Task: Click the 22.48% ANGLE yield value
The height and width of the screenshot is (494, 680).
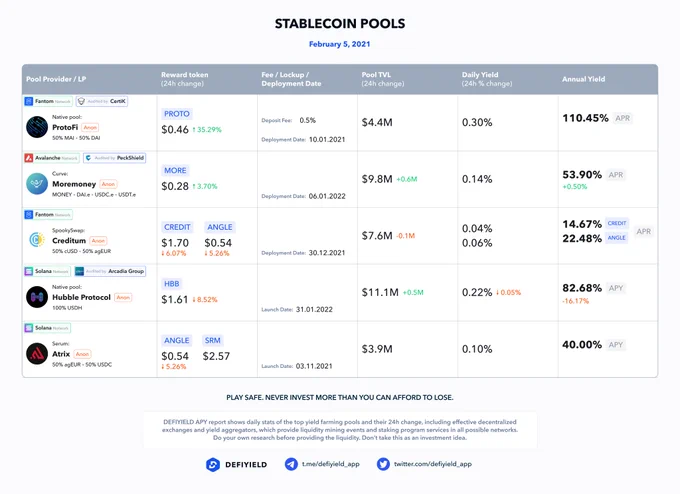Action: point(582,239)
